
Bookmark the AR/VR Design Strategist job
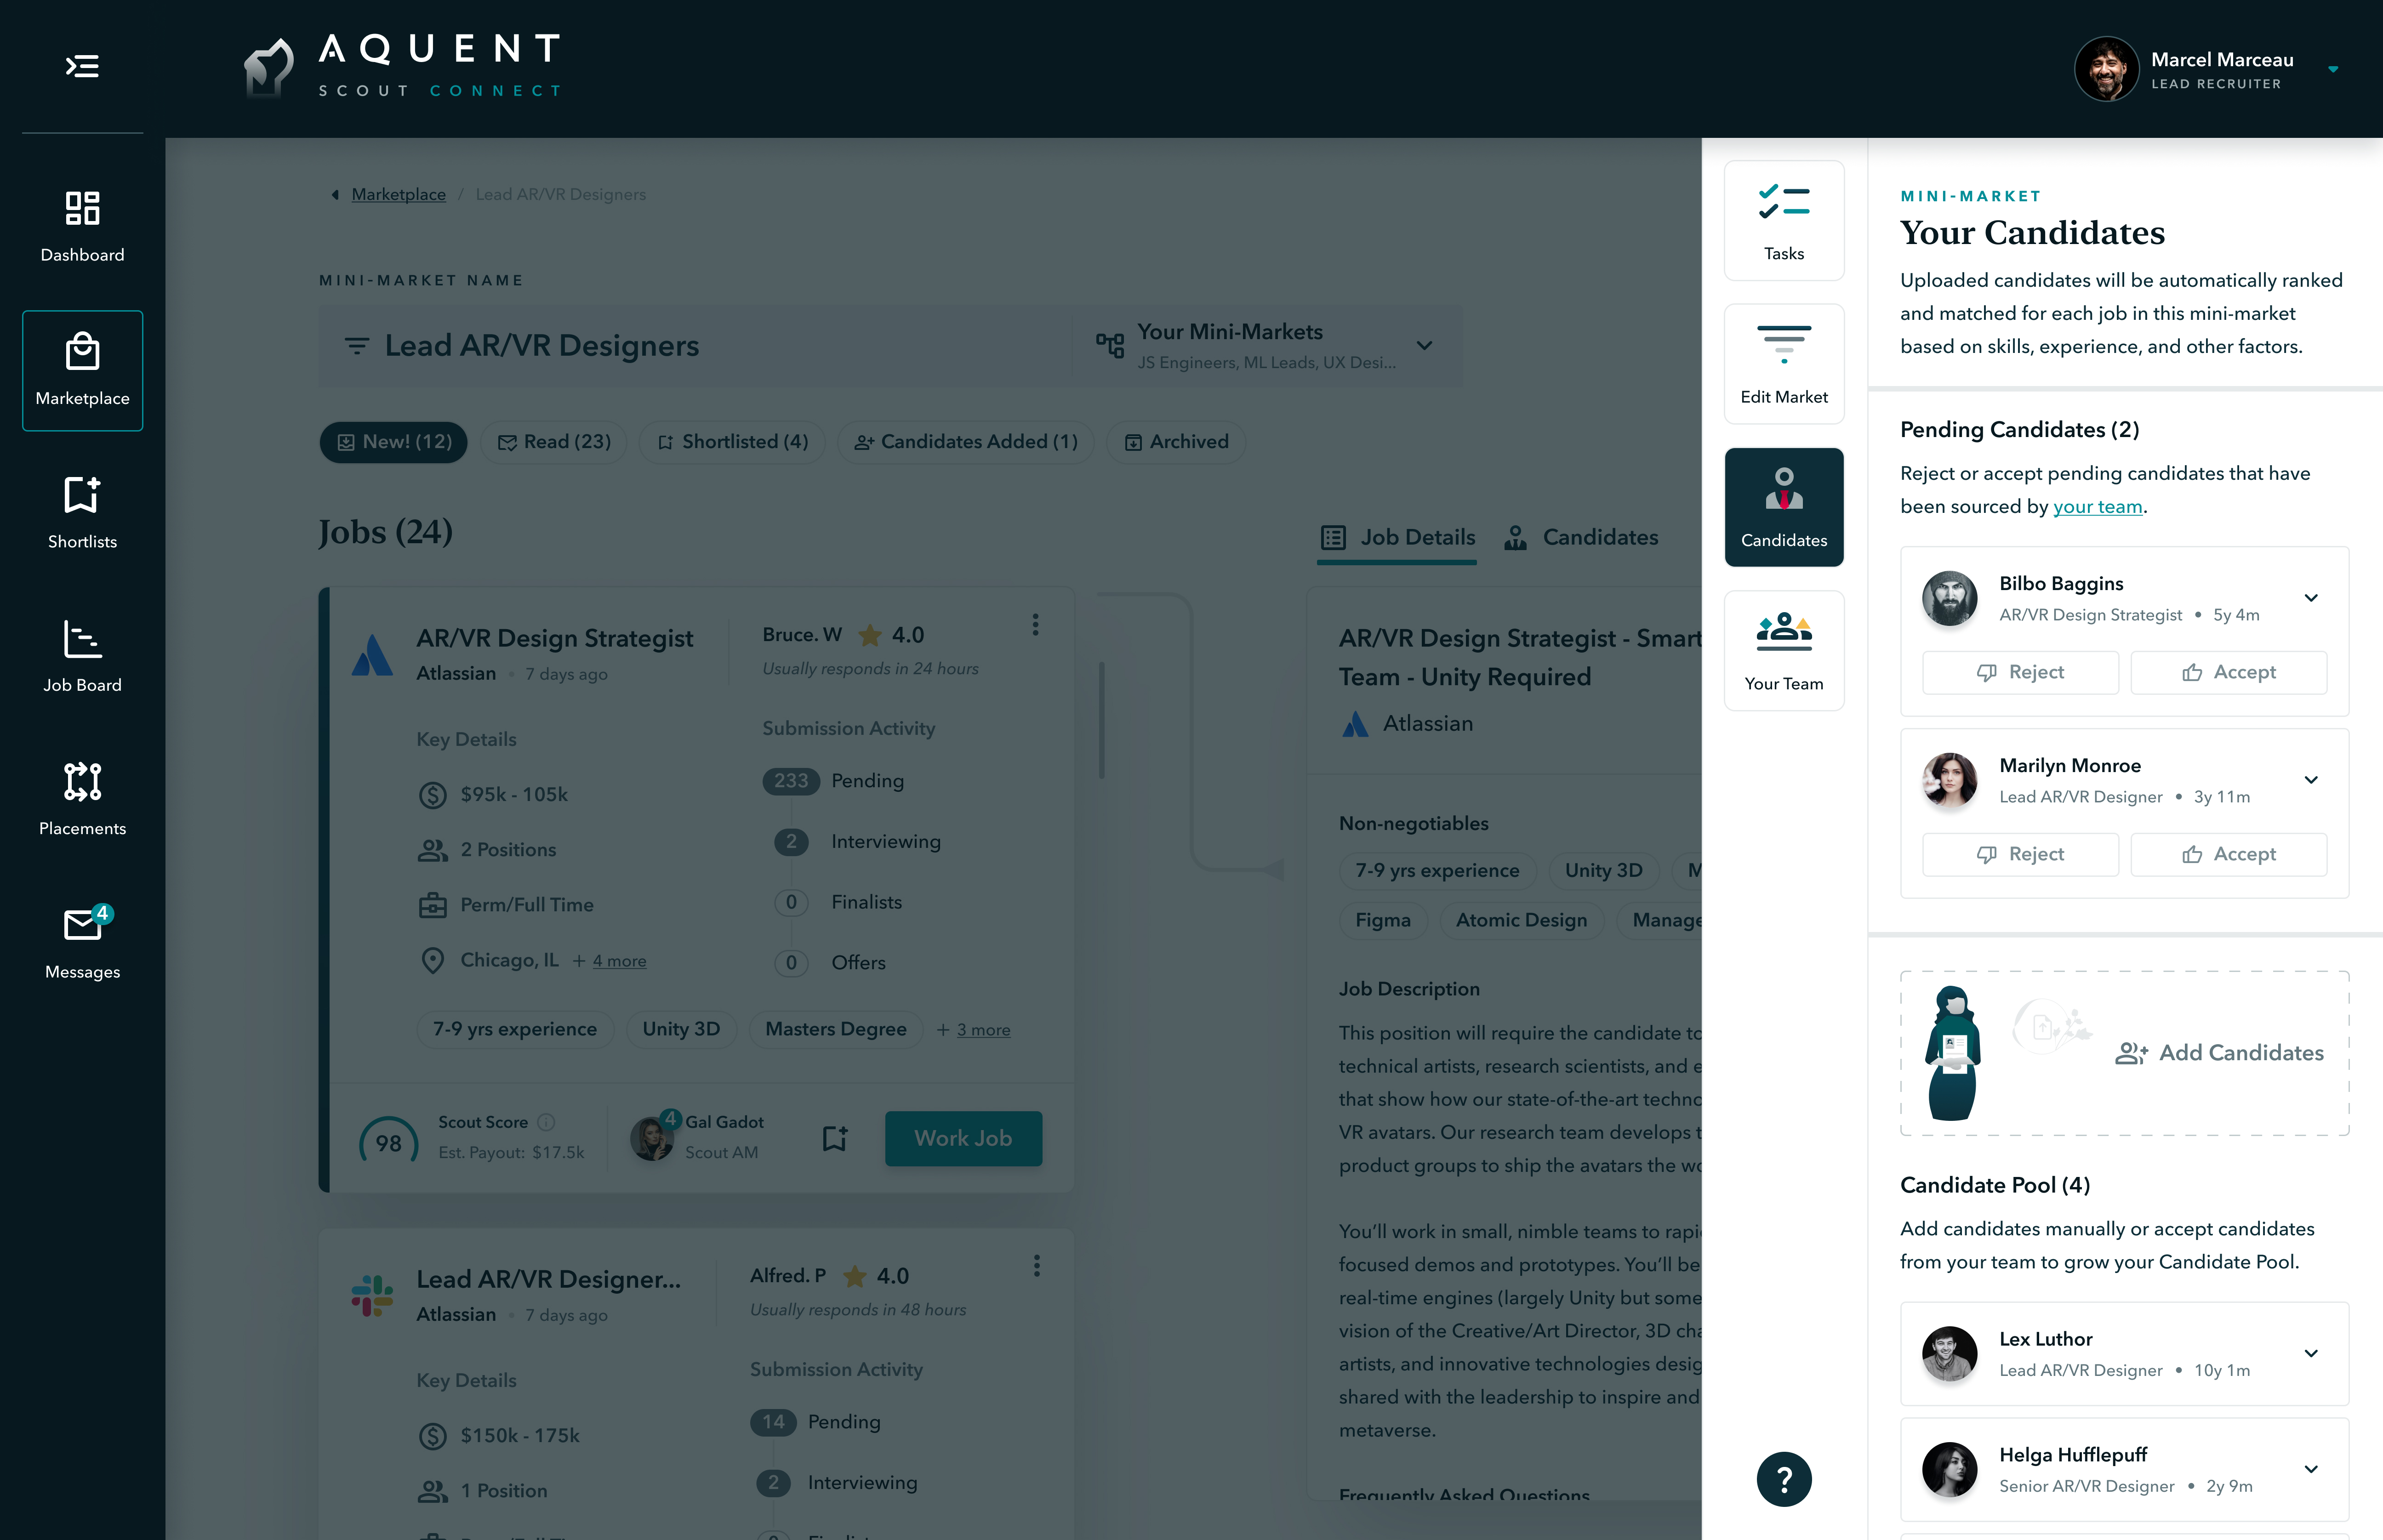(x=835, y=1138)
